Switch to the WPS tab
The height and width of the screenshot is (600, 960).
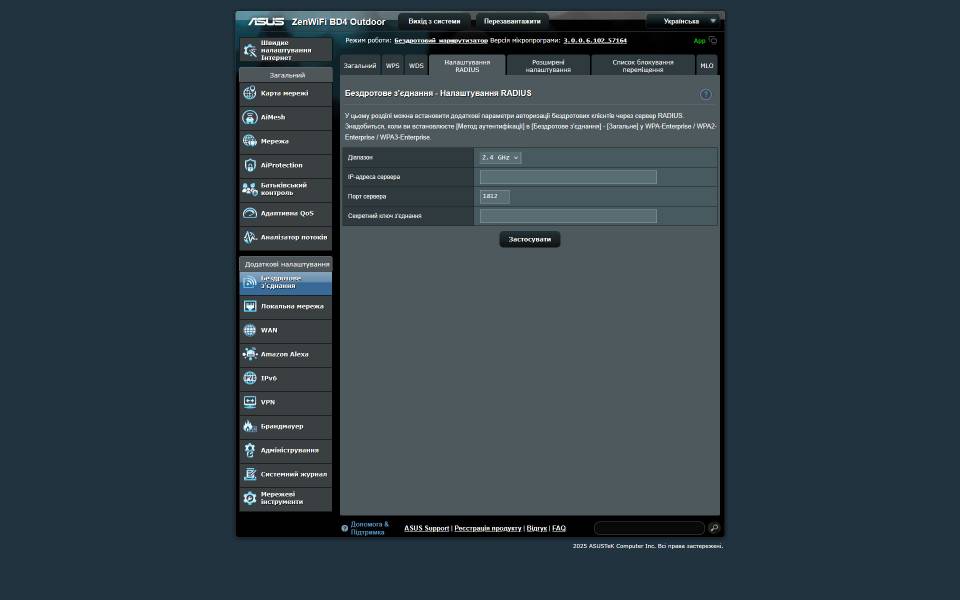392,65
